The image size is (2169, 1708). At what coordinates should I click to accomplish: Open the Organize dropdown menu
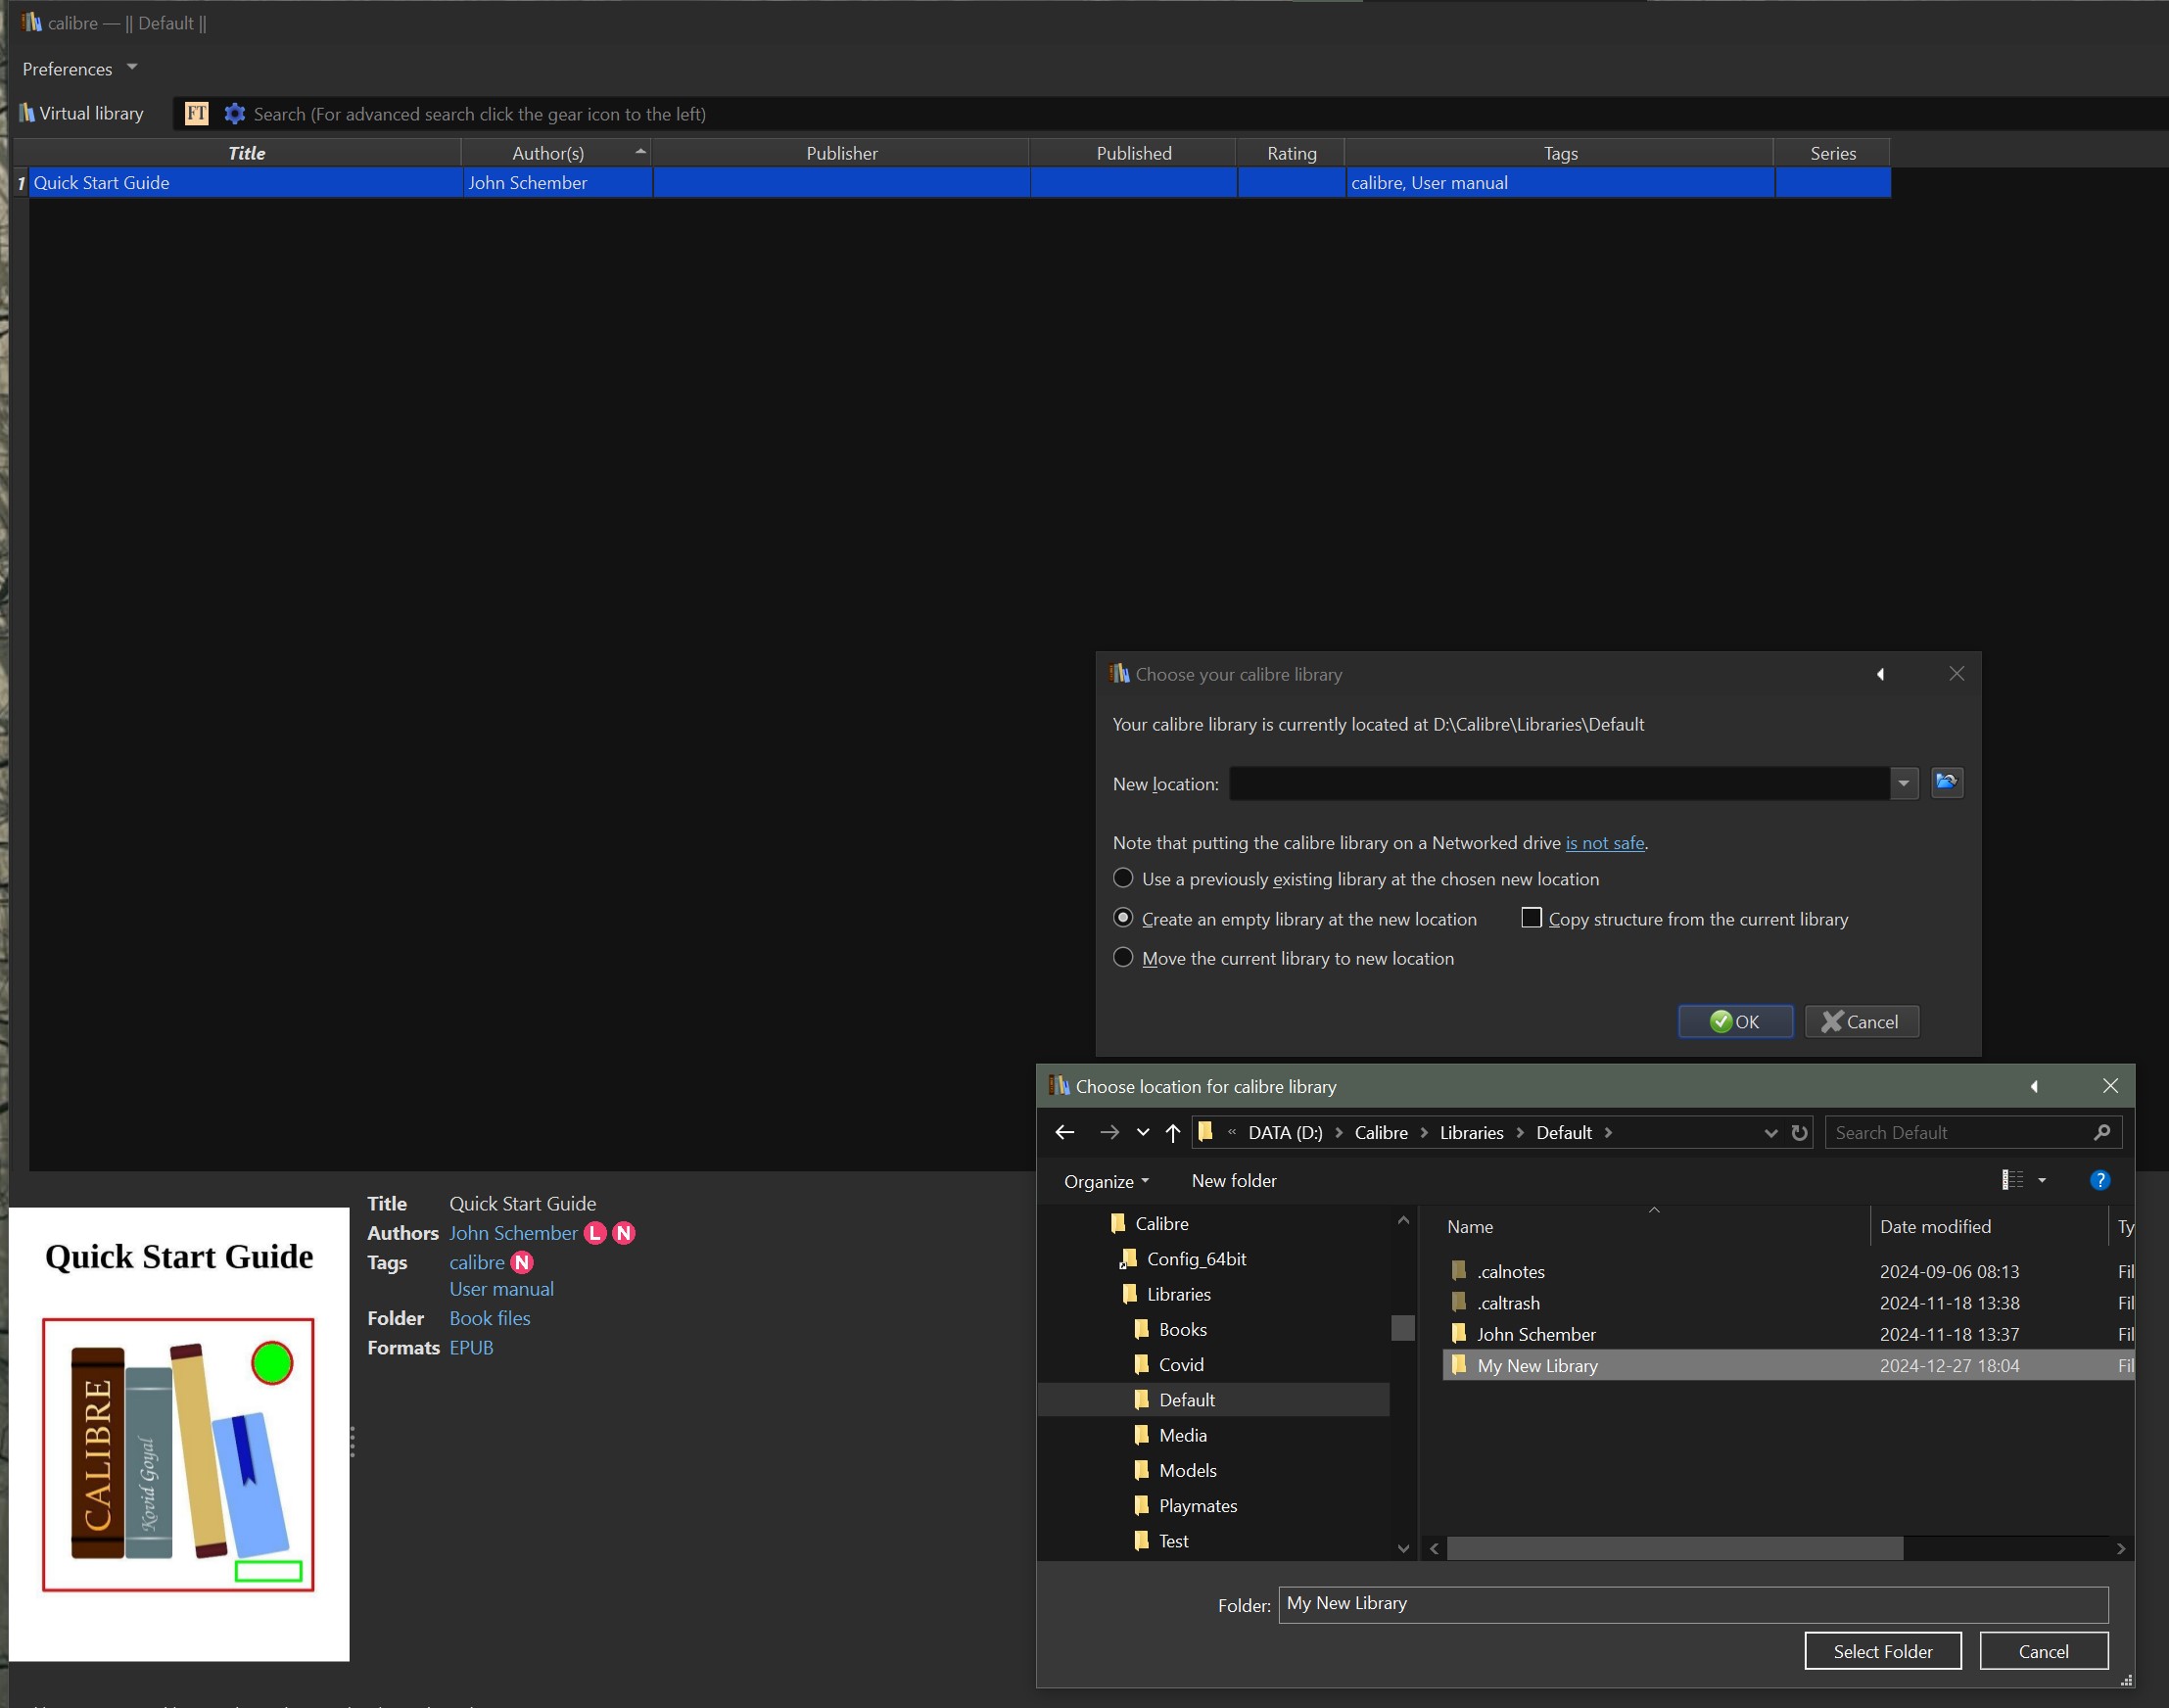[x=1105, y=1181]
